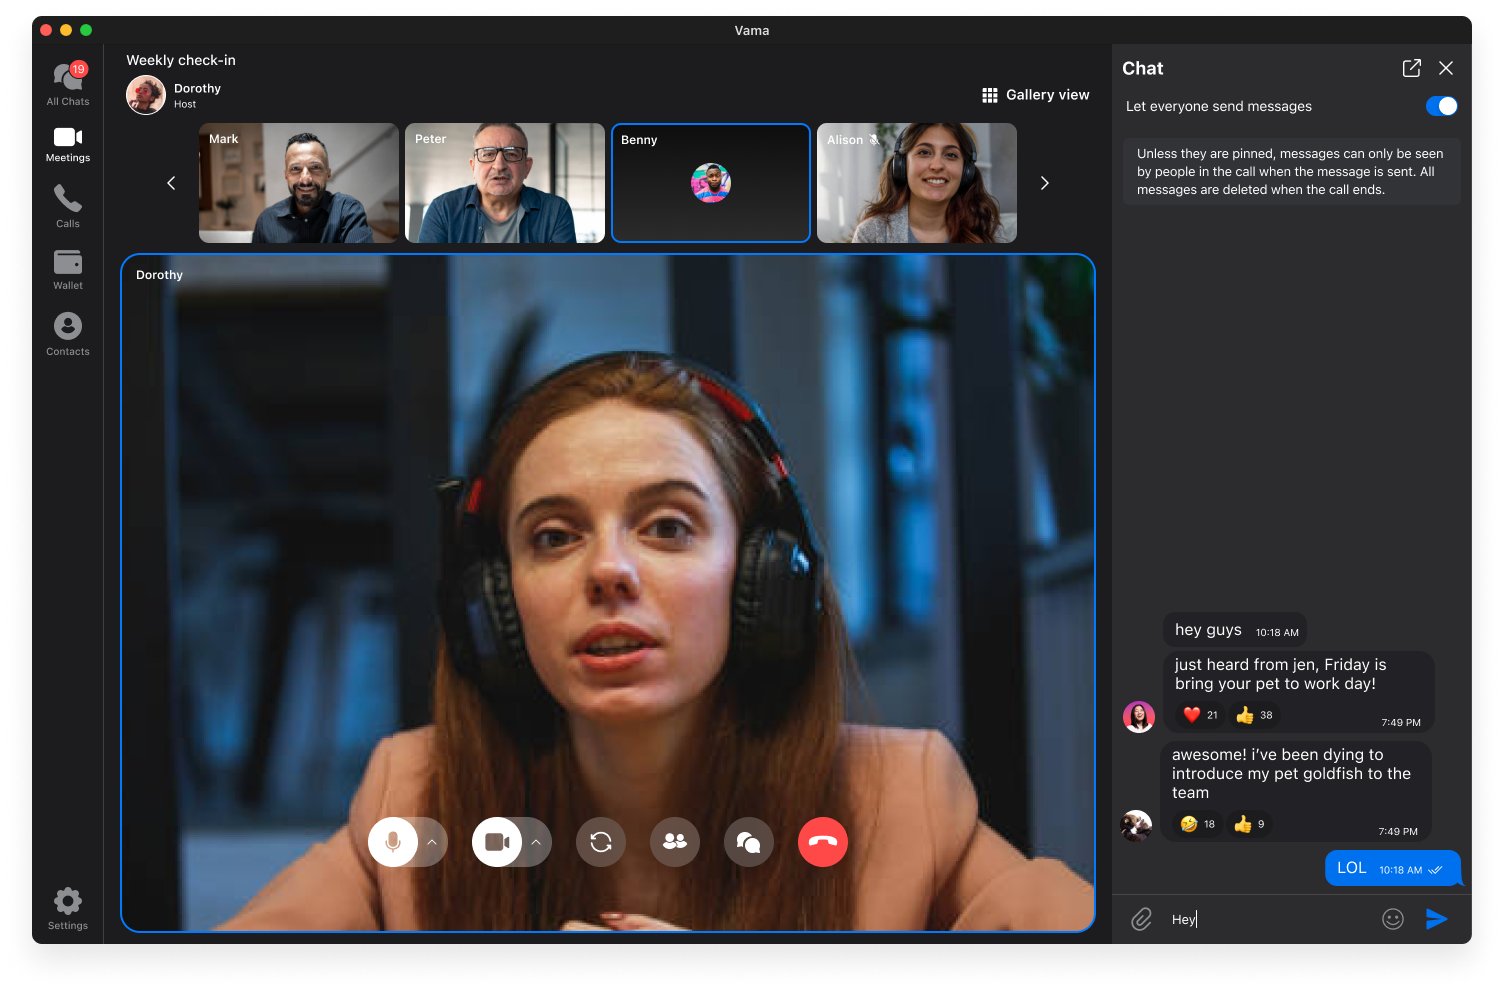This screenshot has width=1504, height=992.
Task: Click avatar beside the pet day message
Action: pos(1139,716)
